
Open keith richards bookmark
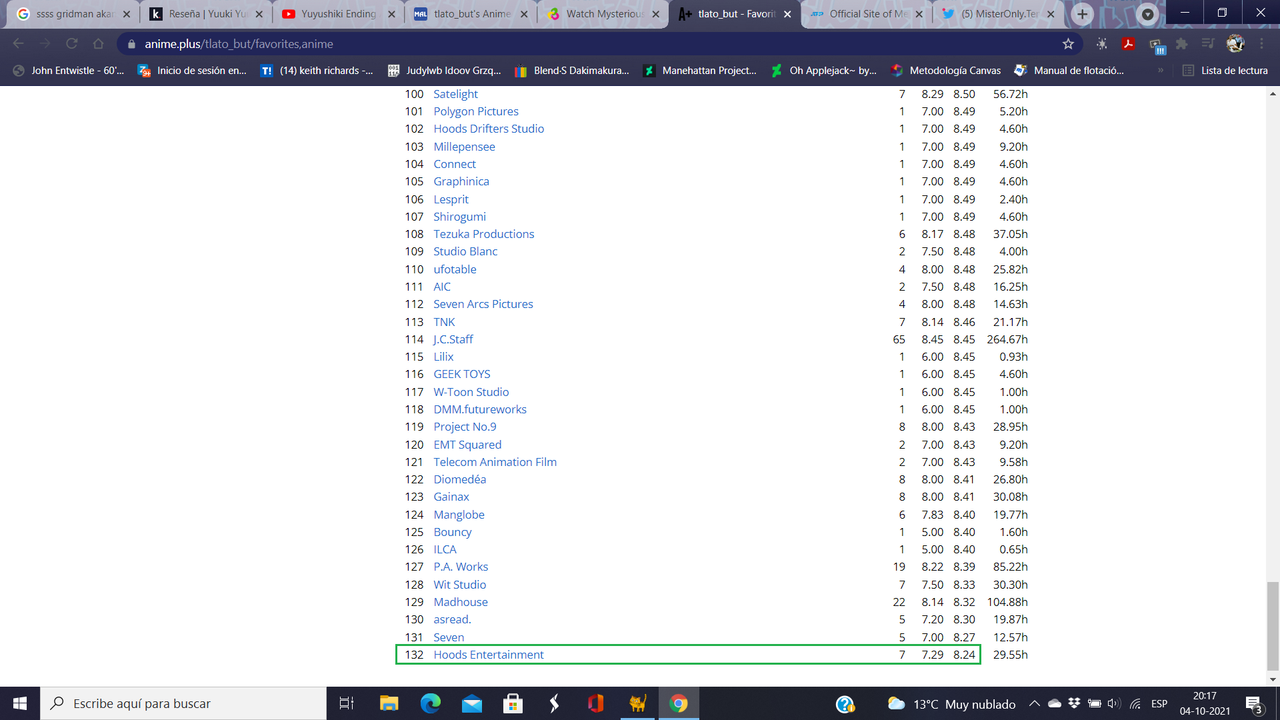point(317,71)
